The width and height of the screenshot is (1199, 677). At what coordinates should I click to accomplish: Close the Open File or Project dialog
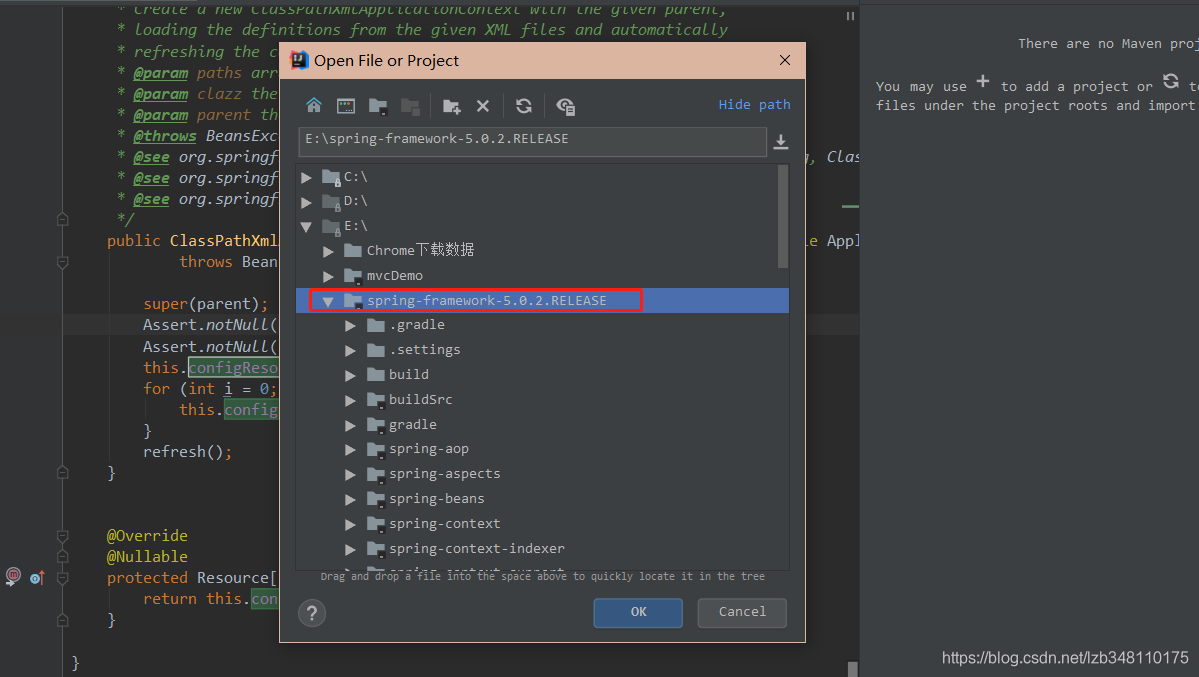click(x=785, y=60)
